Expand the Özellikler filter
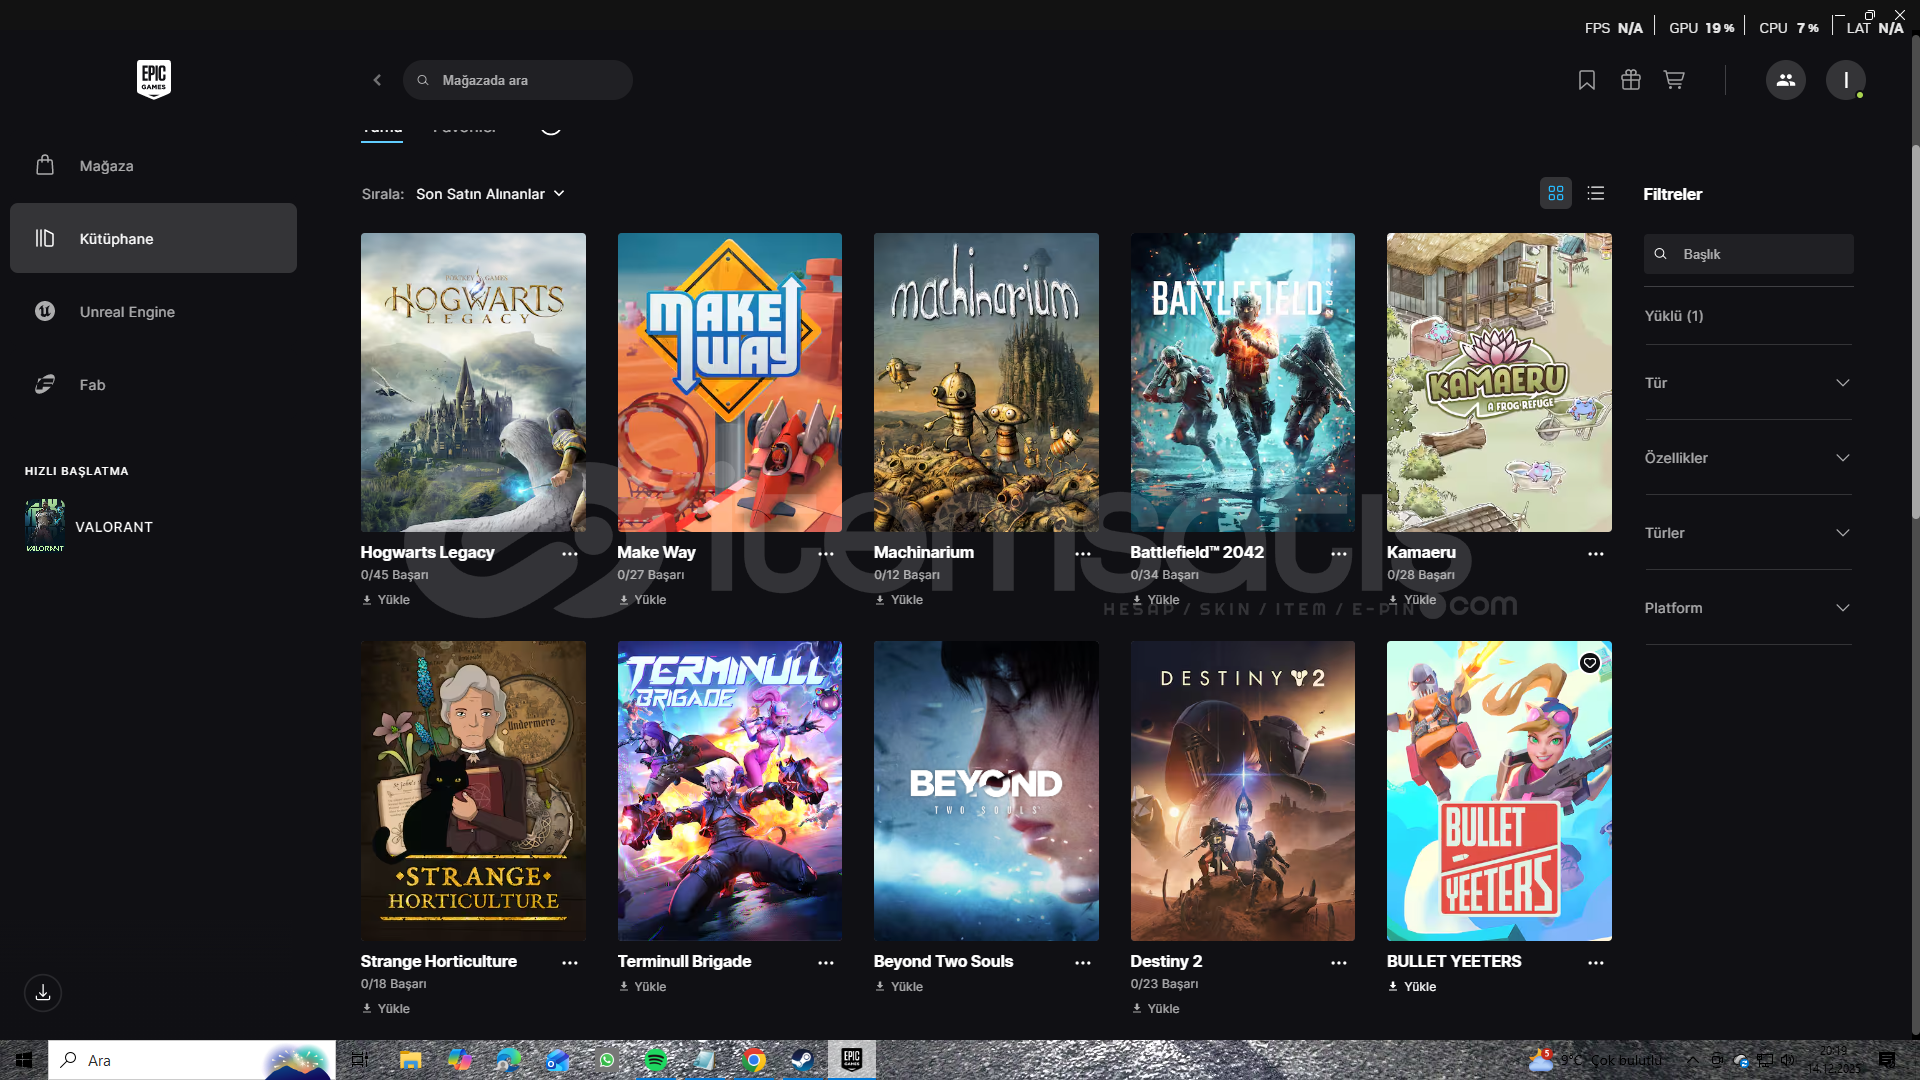Viewport: 1920px width, 1080px height. tap(1748, 458)
